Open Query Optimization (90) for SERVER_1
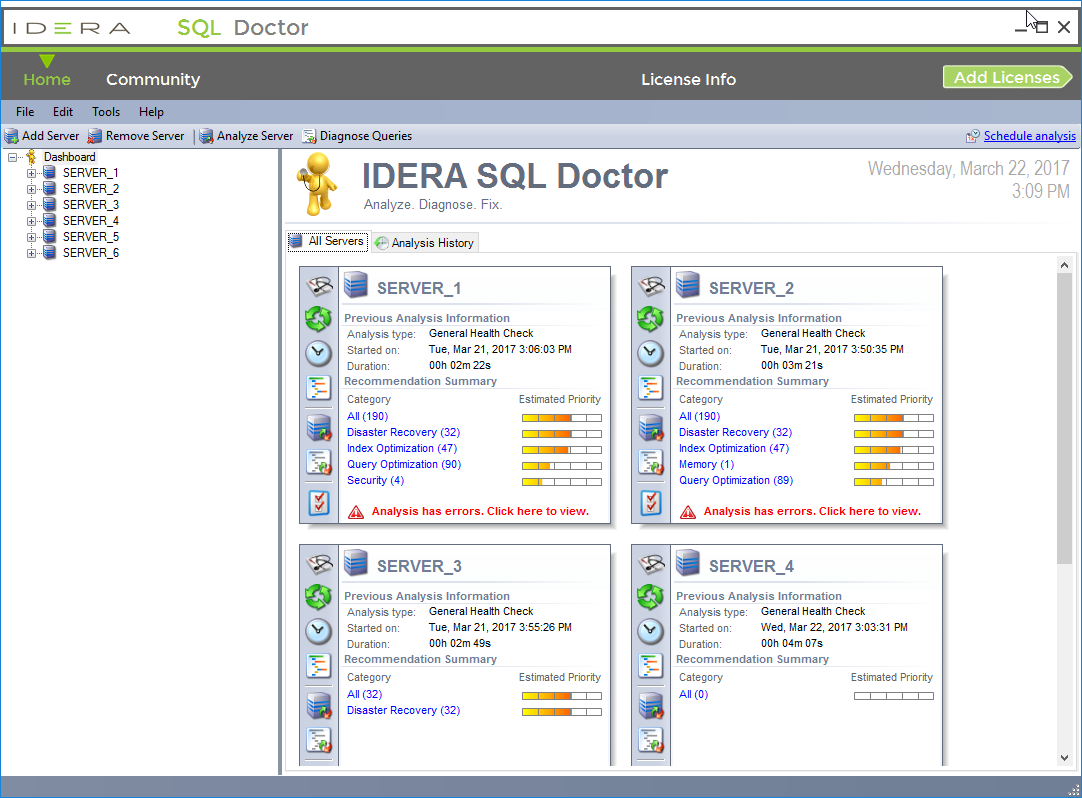Screen dimensions: 1082x798 [x=404, y=465]
